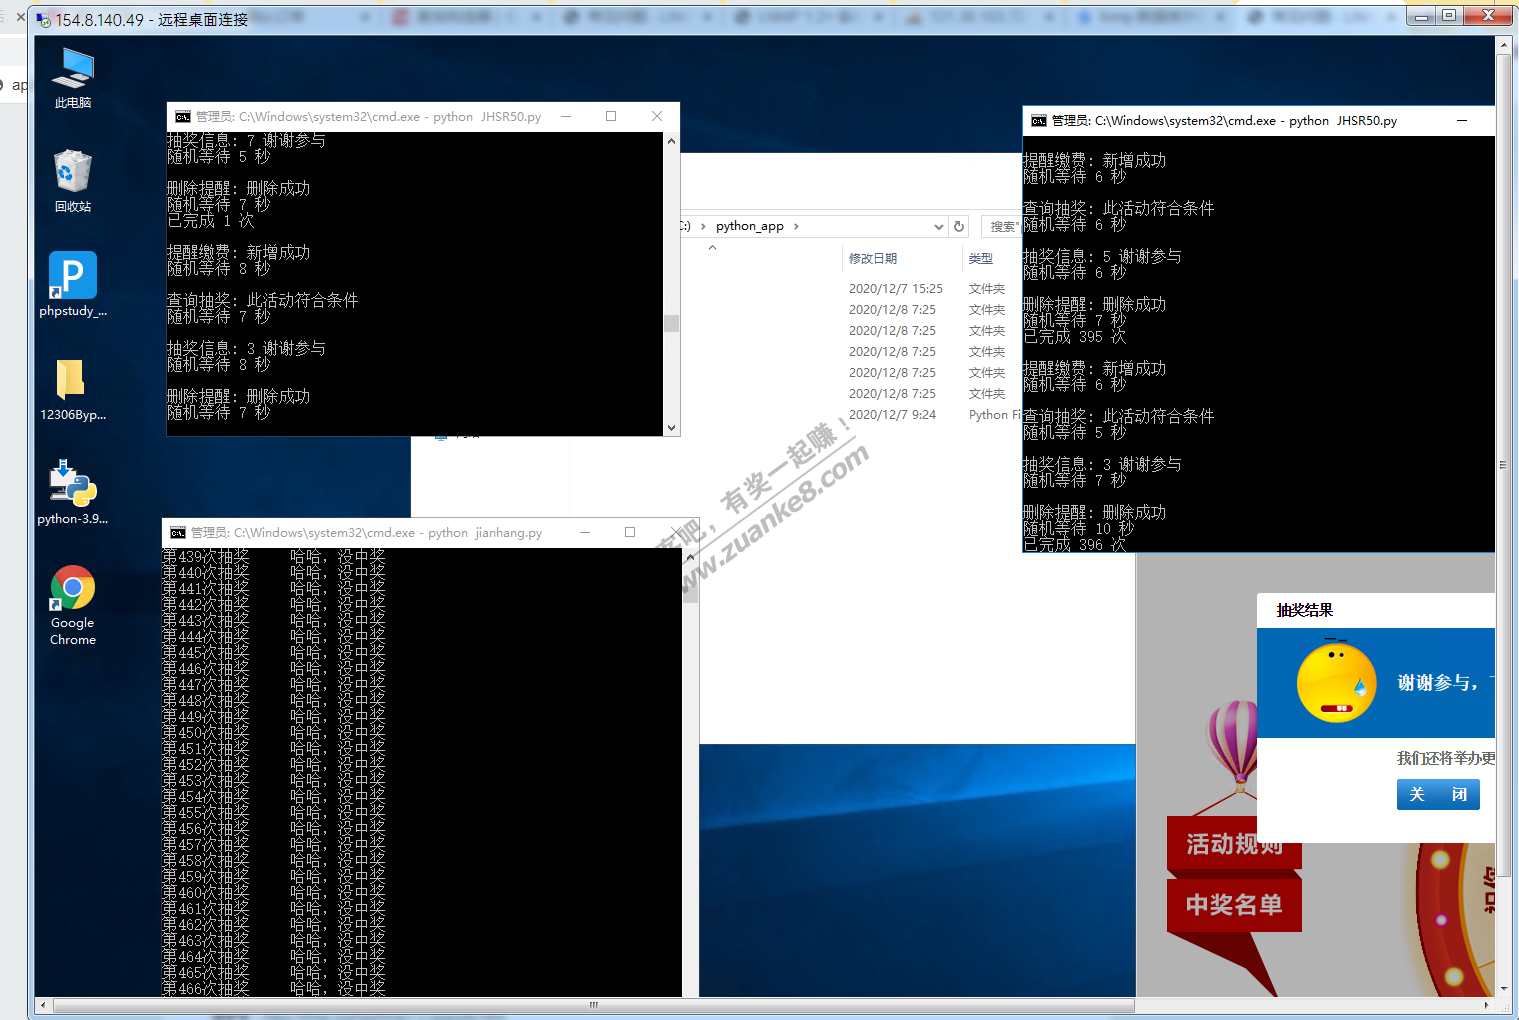Viewport: 1519px width, 1020px height.
Task: Refresh the python_app folder view
Action: [x=959, y=227]
